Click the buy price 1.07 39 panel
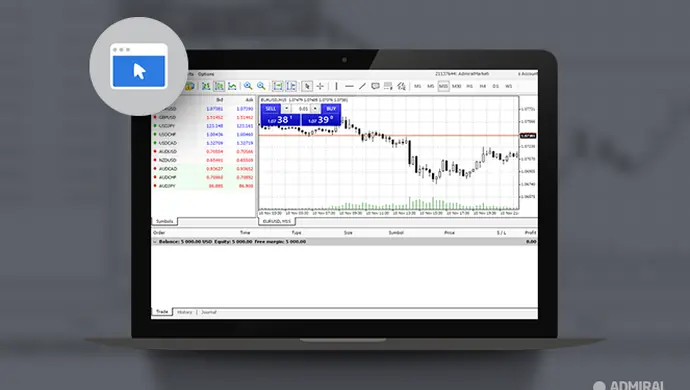Screen dimensions: 690x390 point(321,120)
